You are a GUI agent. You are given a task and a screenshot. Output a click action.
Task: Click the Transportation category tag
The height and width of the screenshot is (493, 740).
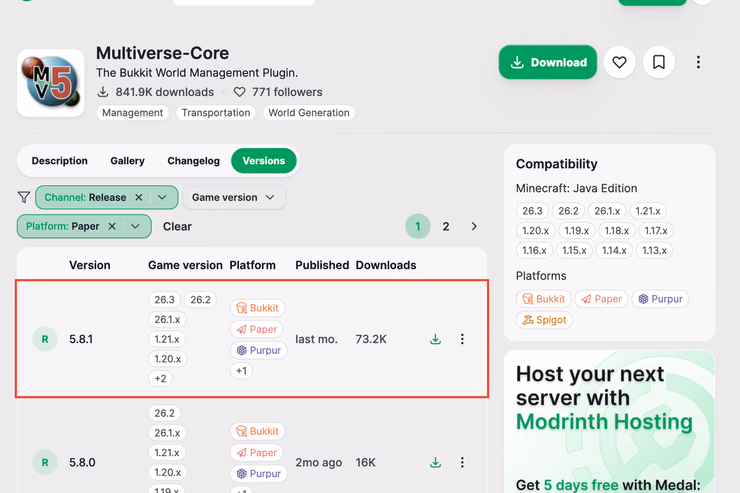tap(216, 113)
